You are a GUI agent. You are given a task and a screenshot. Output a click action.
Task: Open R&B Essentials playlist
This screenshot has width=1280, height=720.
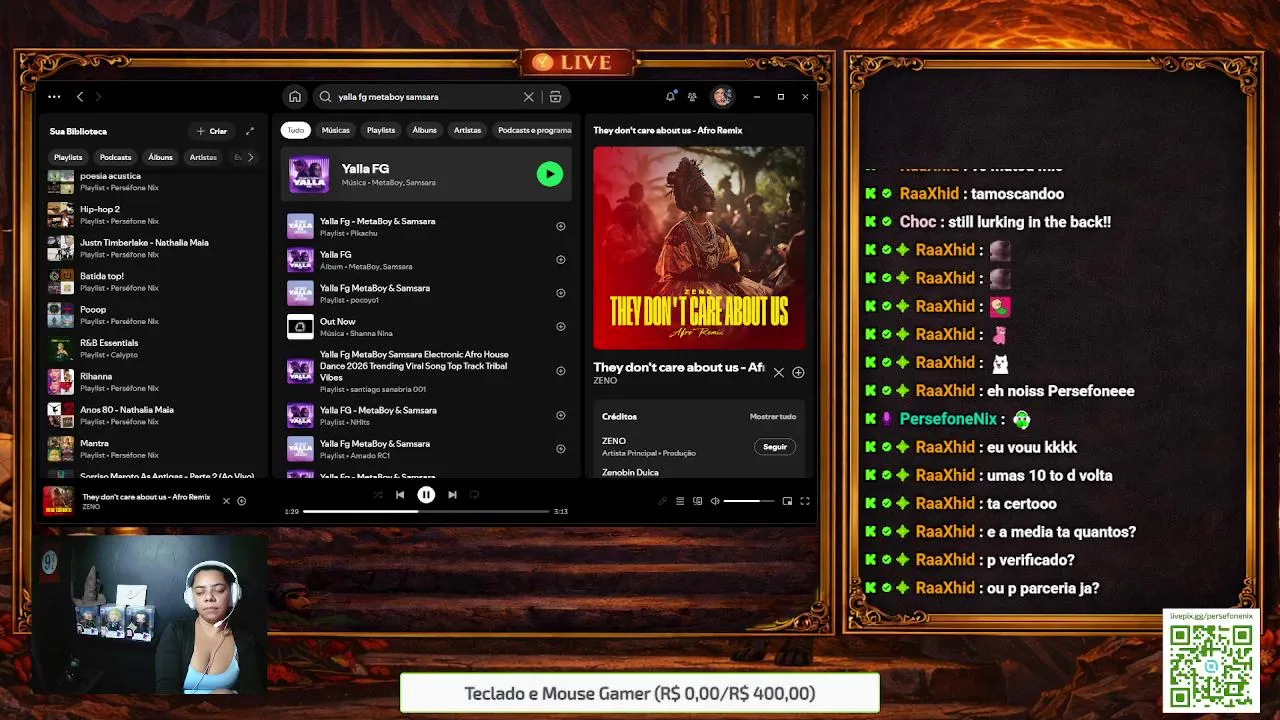(155, 348)
